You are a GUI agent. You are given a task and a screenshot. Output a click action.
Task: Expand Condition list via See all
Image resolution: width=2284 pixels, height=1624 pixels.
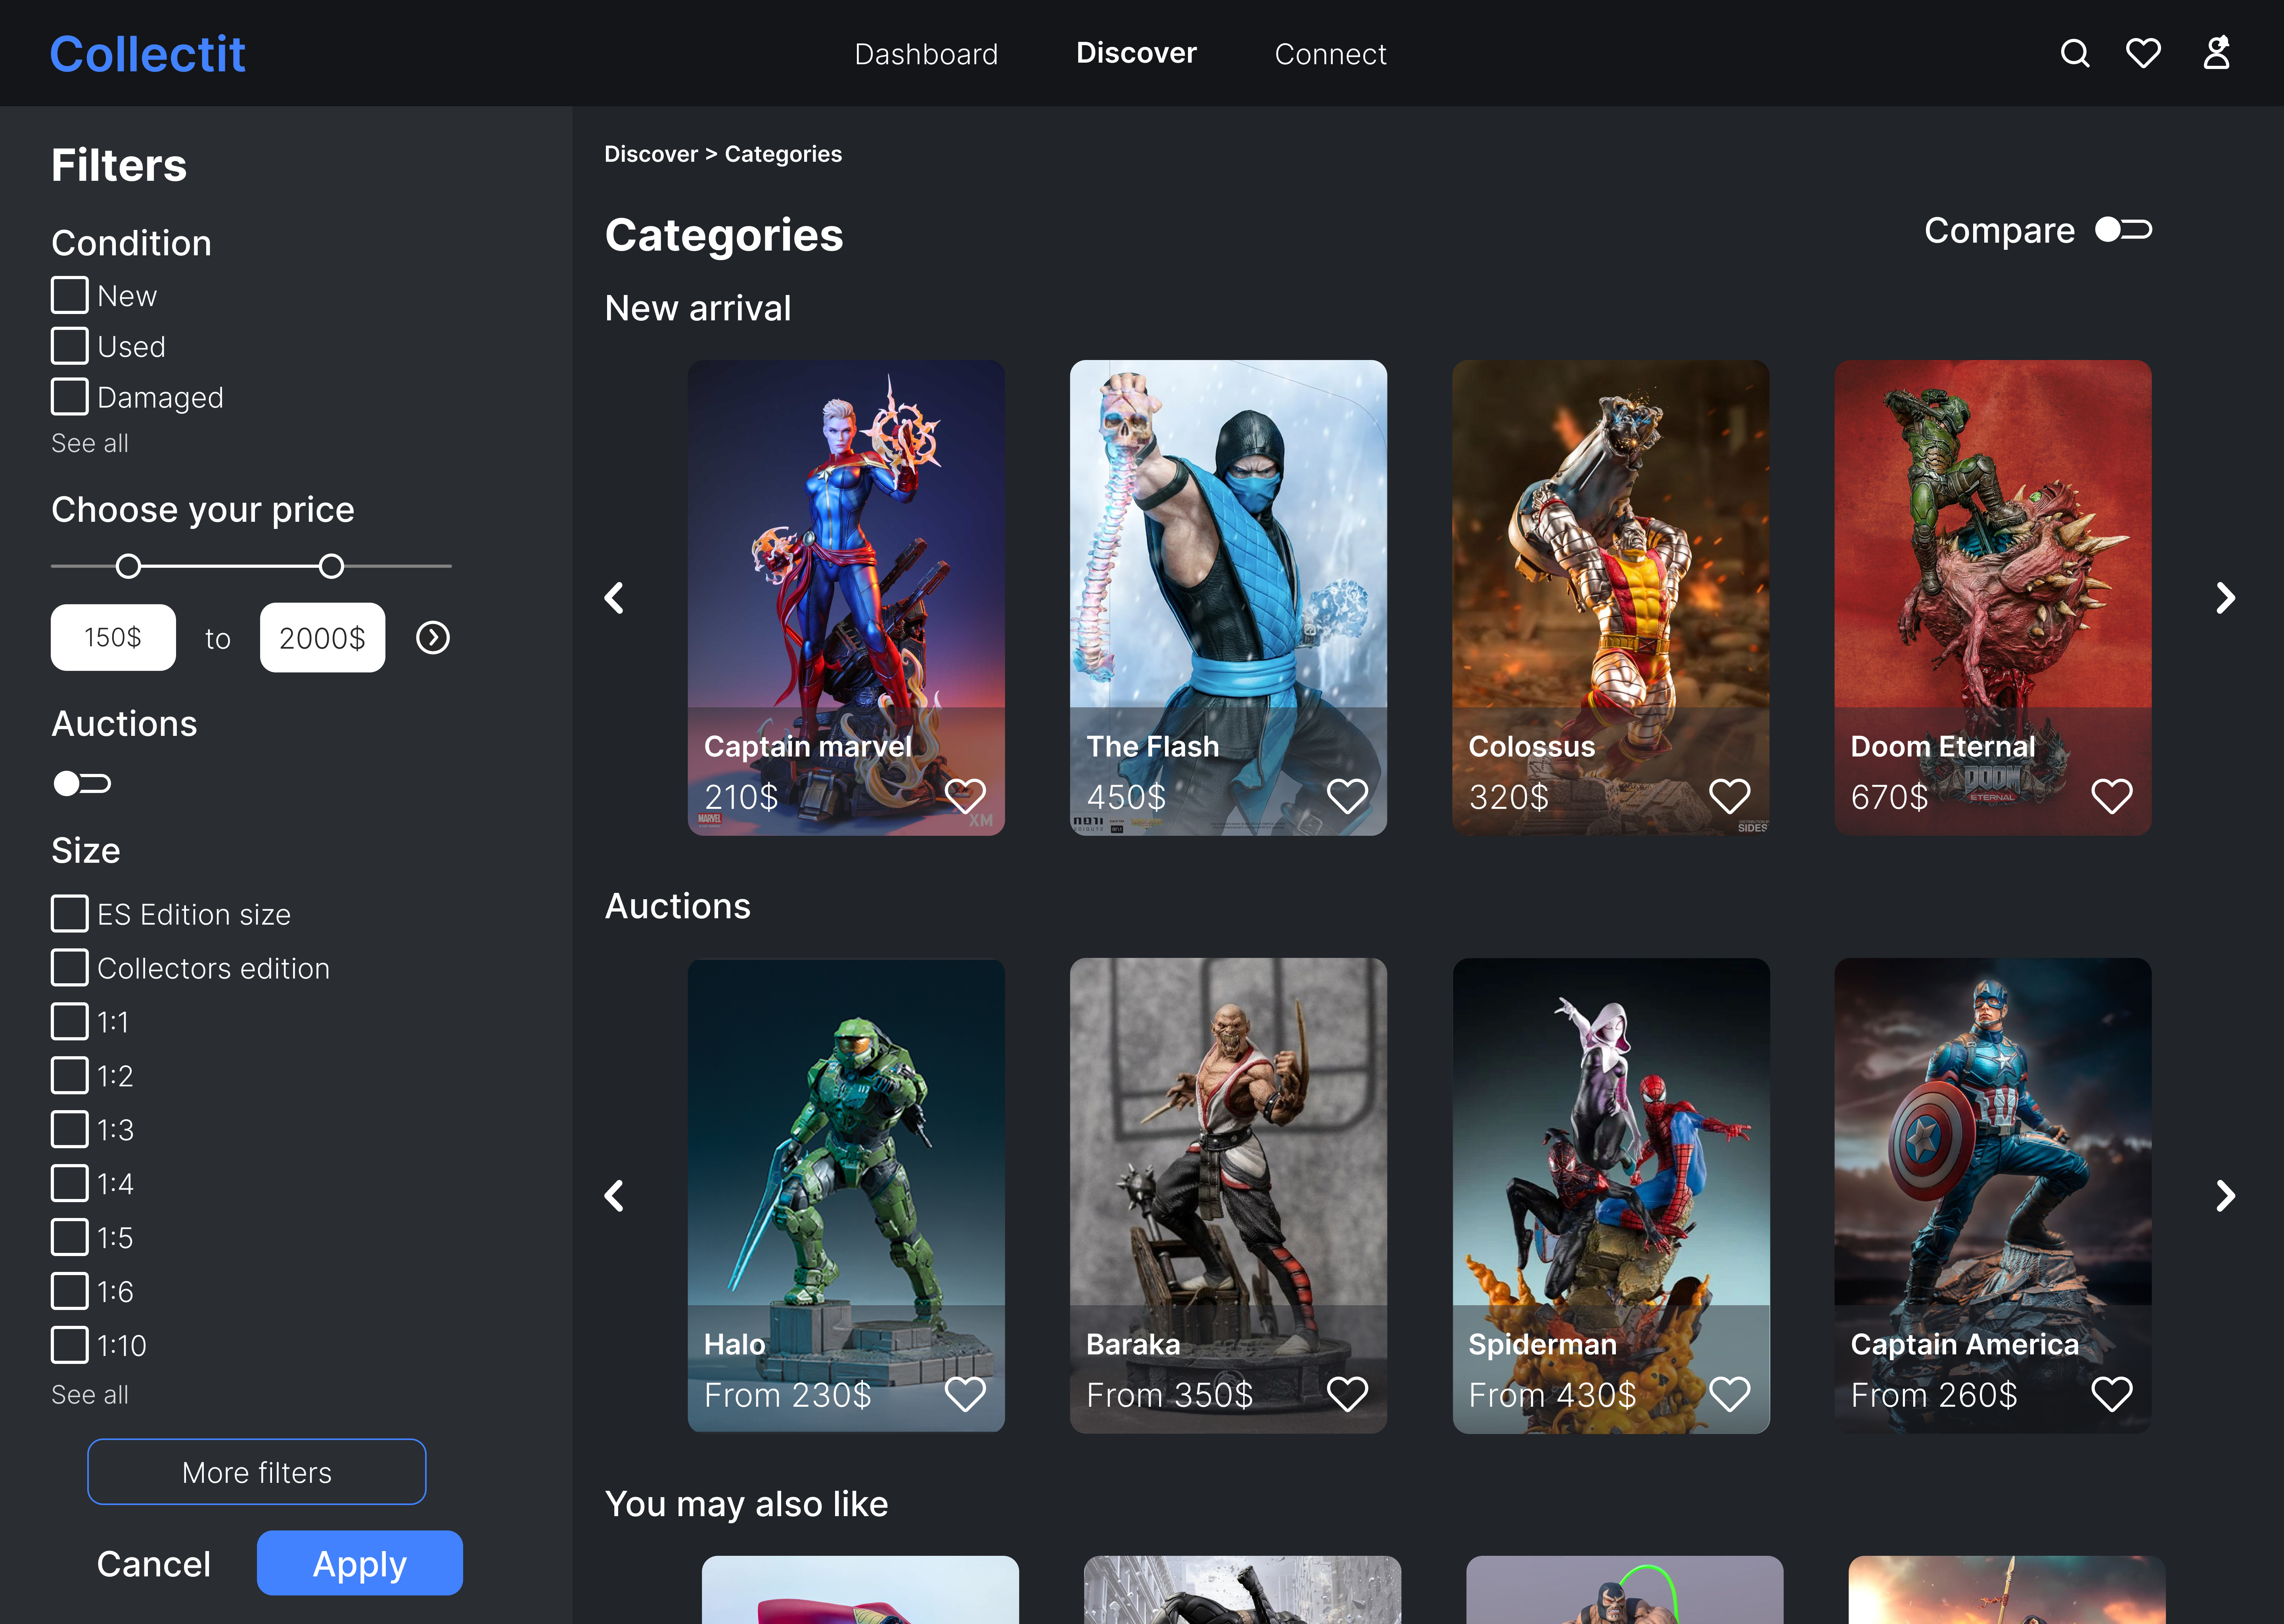(90, 443)
